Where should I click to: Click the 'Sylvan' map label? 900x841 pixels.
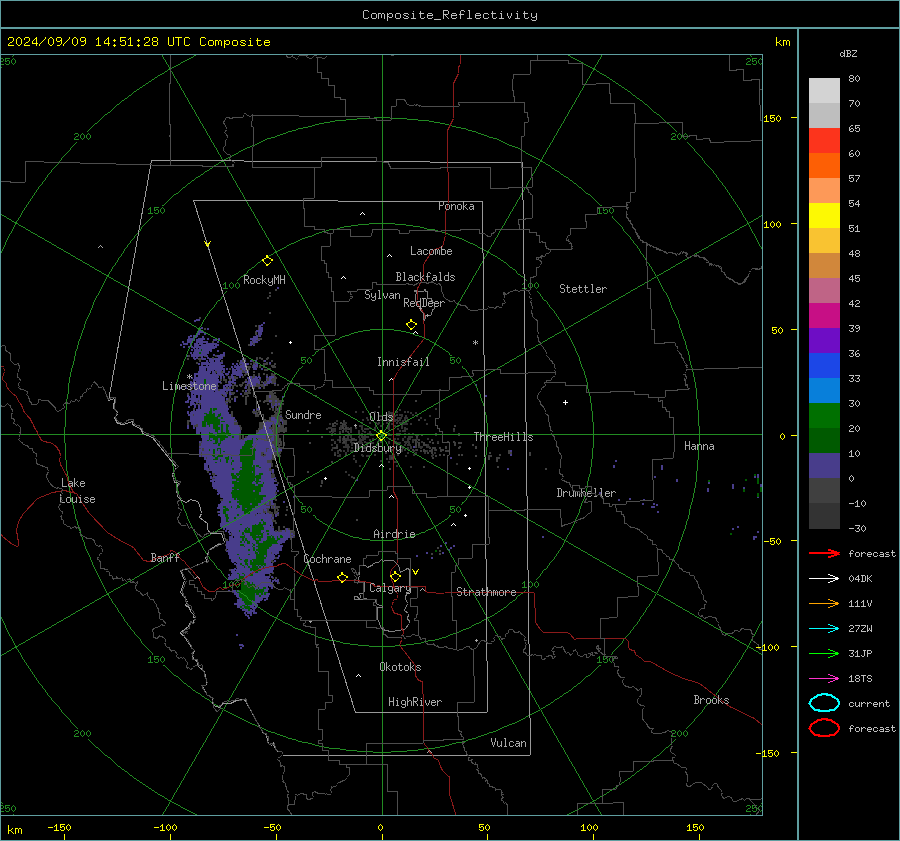382,295
